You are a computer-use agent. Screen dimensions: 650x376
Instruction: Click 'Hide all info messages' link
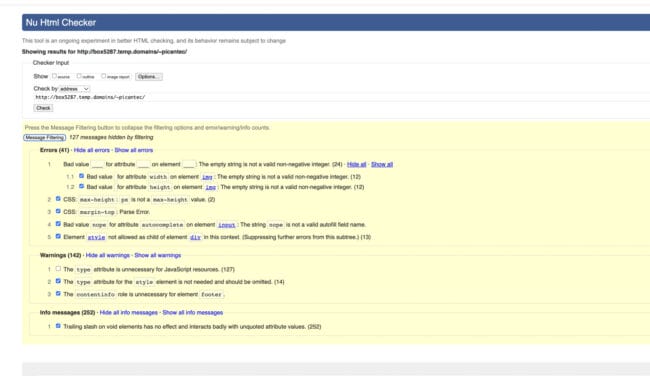tap(129, 313)
